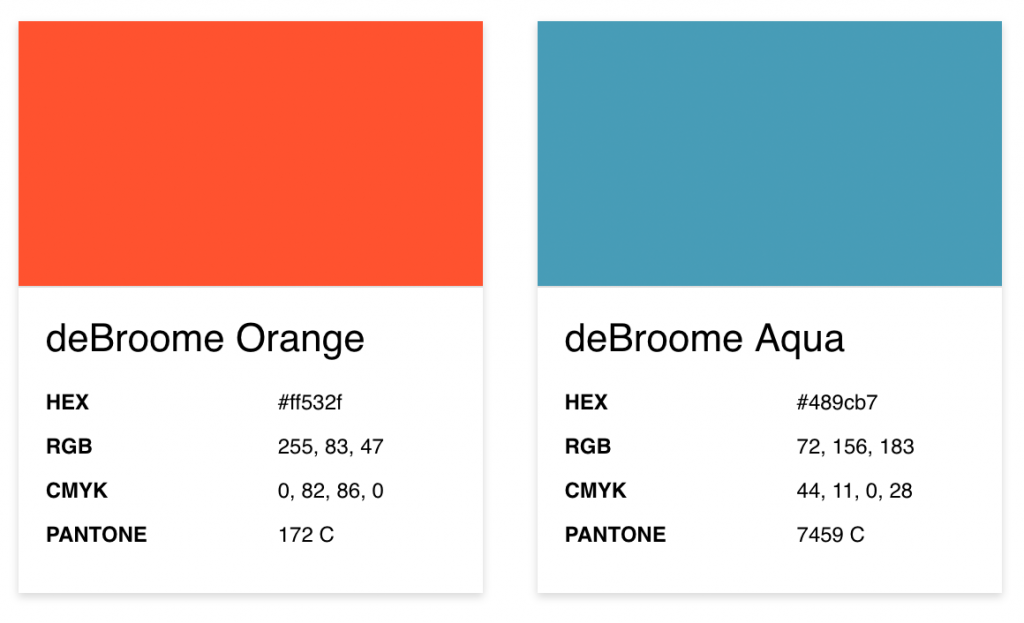Click the CMYK value 0, 82, 86, 0
The width and height of the screenshot is (1024, 623).
coord(330,491)
